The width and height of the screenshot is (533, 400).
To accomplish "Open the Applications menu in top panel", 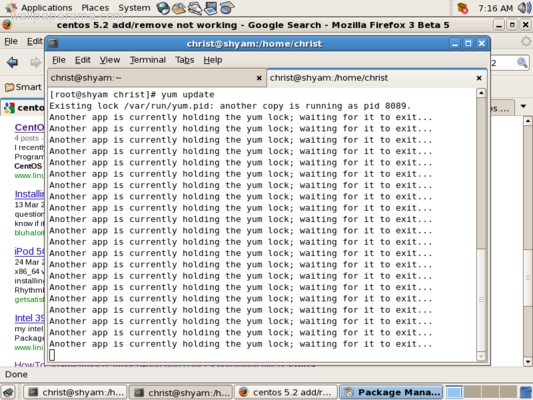I will [x=46, y=7].
